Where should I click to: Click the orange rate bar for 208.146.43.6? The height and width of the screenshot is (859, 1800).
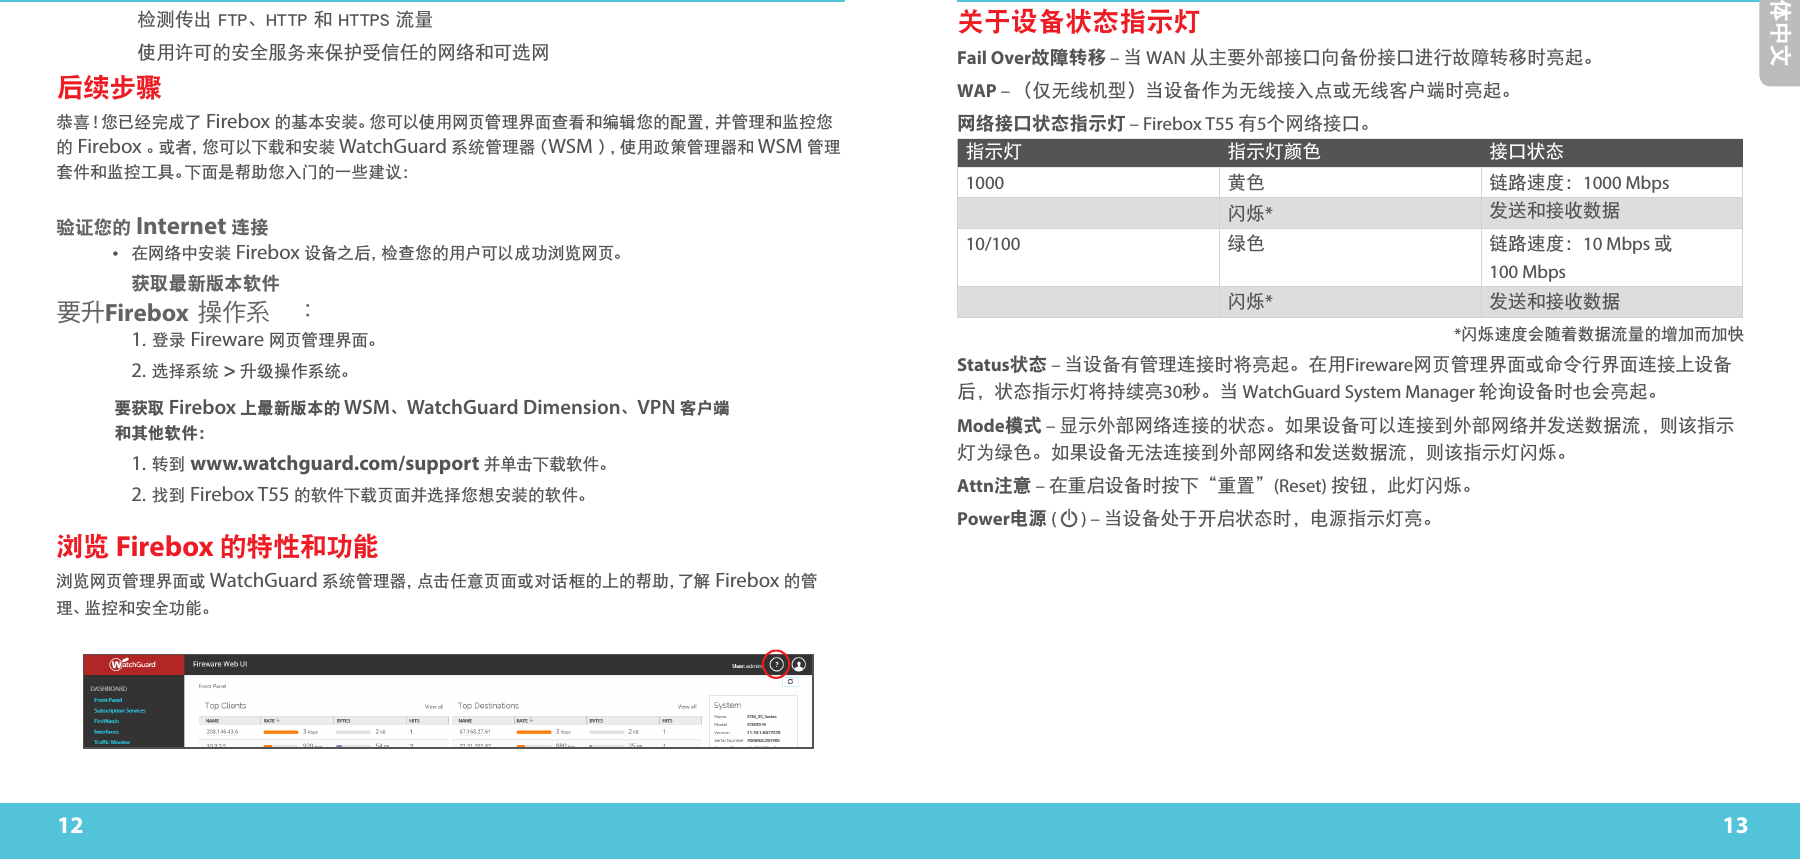pyautogui.click(x=281, y=732)
